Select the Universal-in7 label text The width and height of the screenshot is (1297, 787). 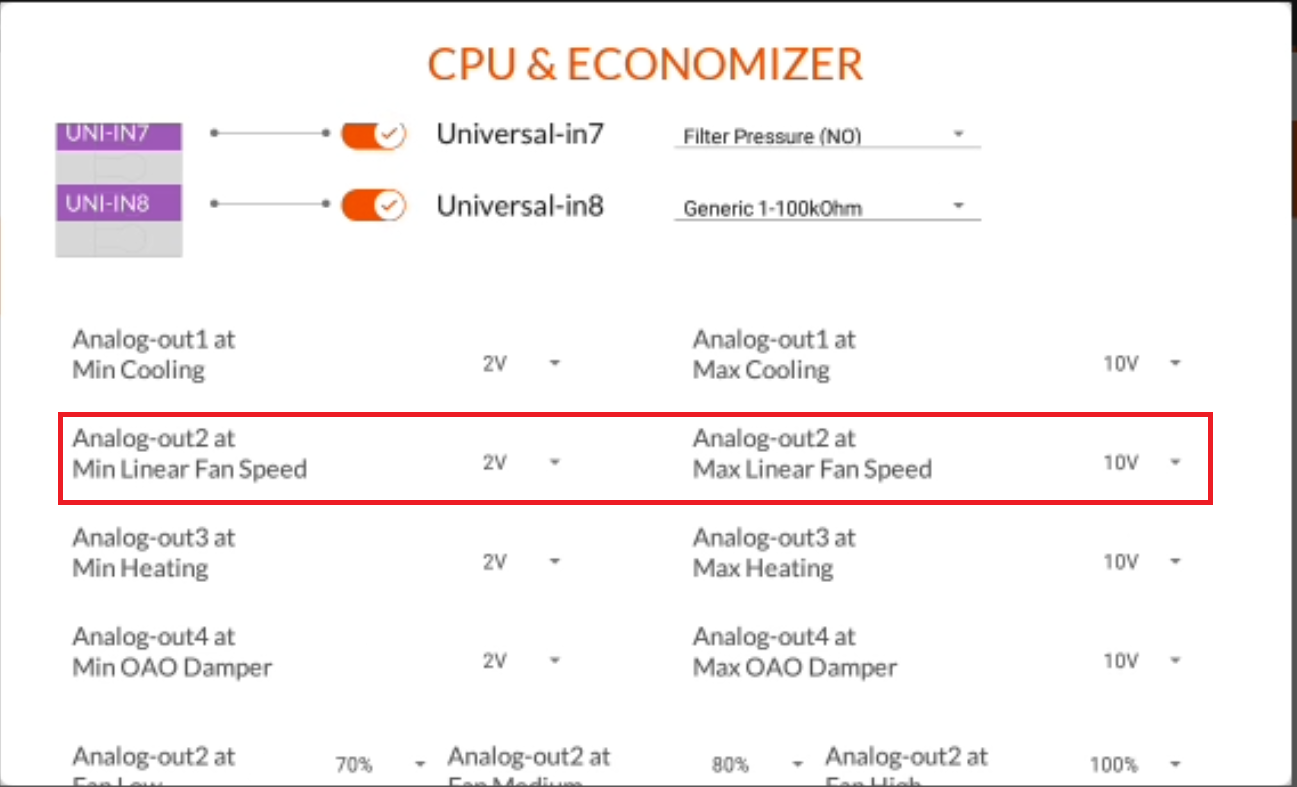(x=520, y=134)
